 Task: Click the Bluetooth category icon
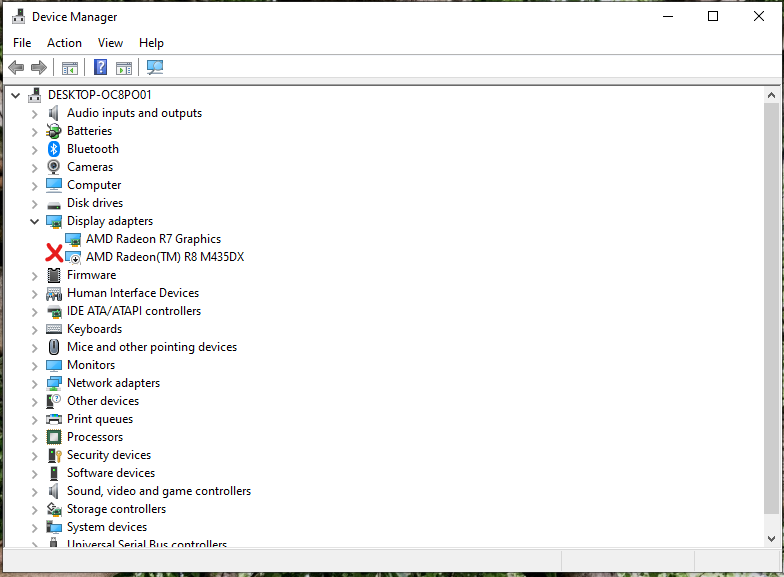pyautogui.click(x=54, y=149)
